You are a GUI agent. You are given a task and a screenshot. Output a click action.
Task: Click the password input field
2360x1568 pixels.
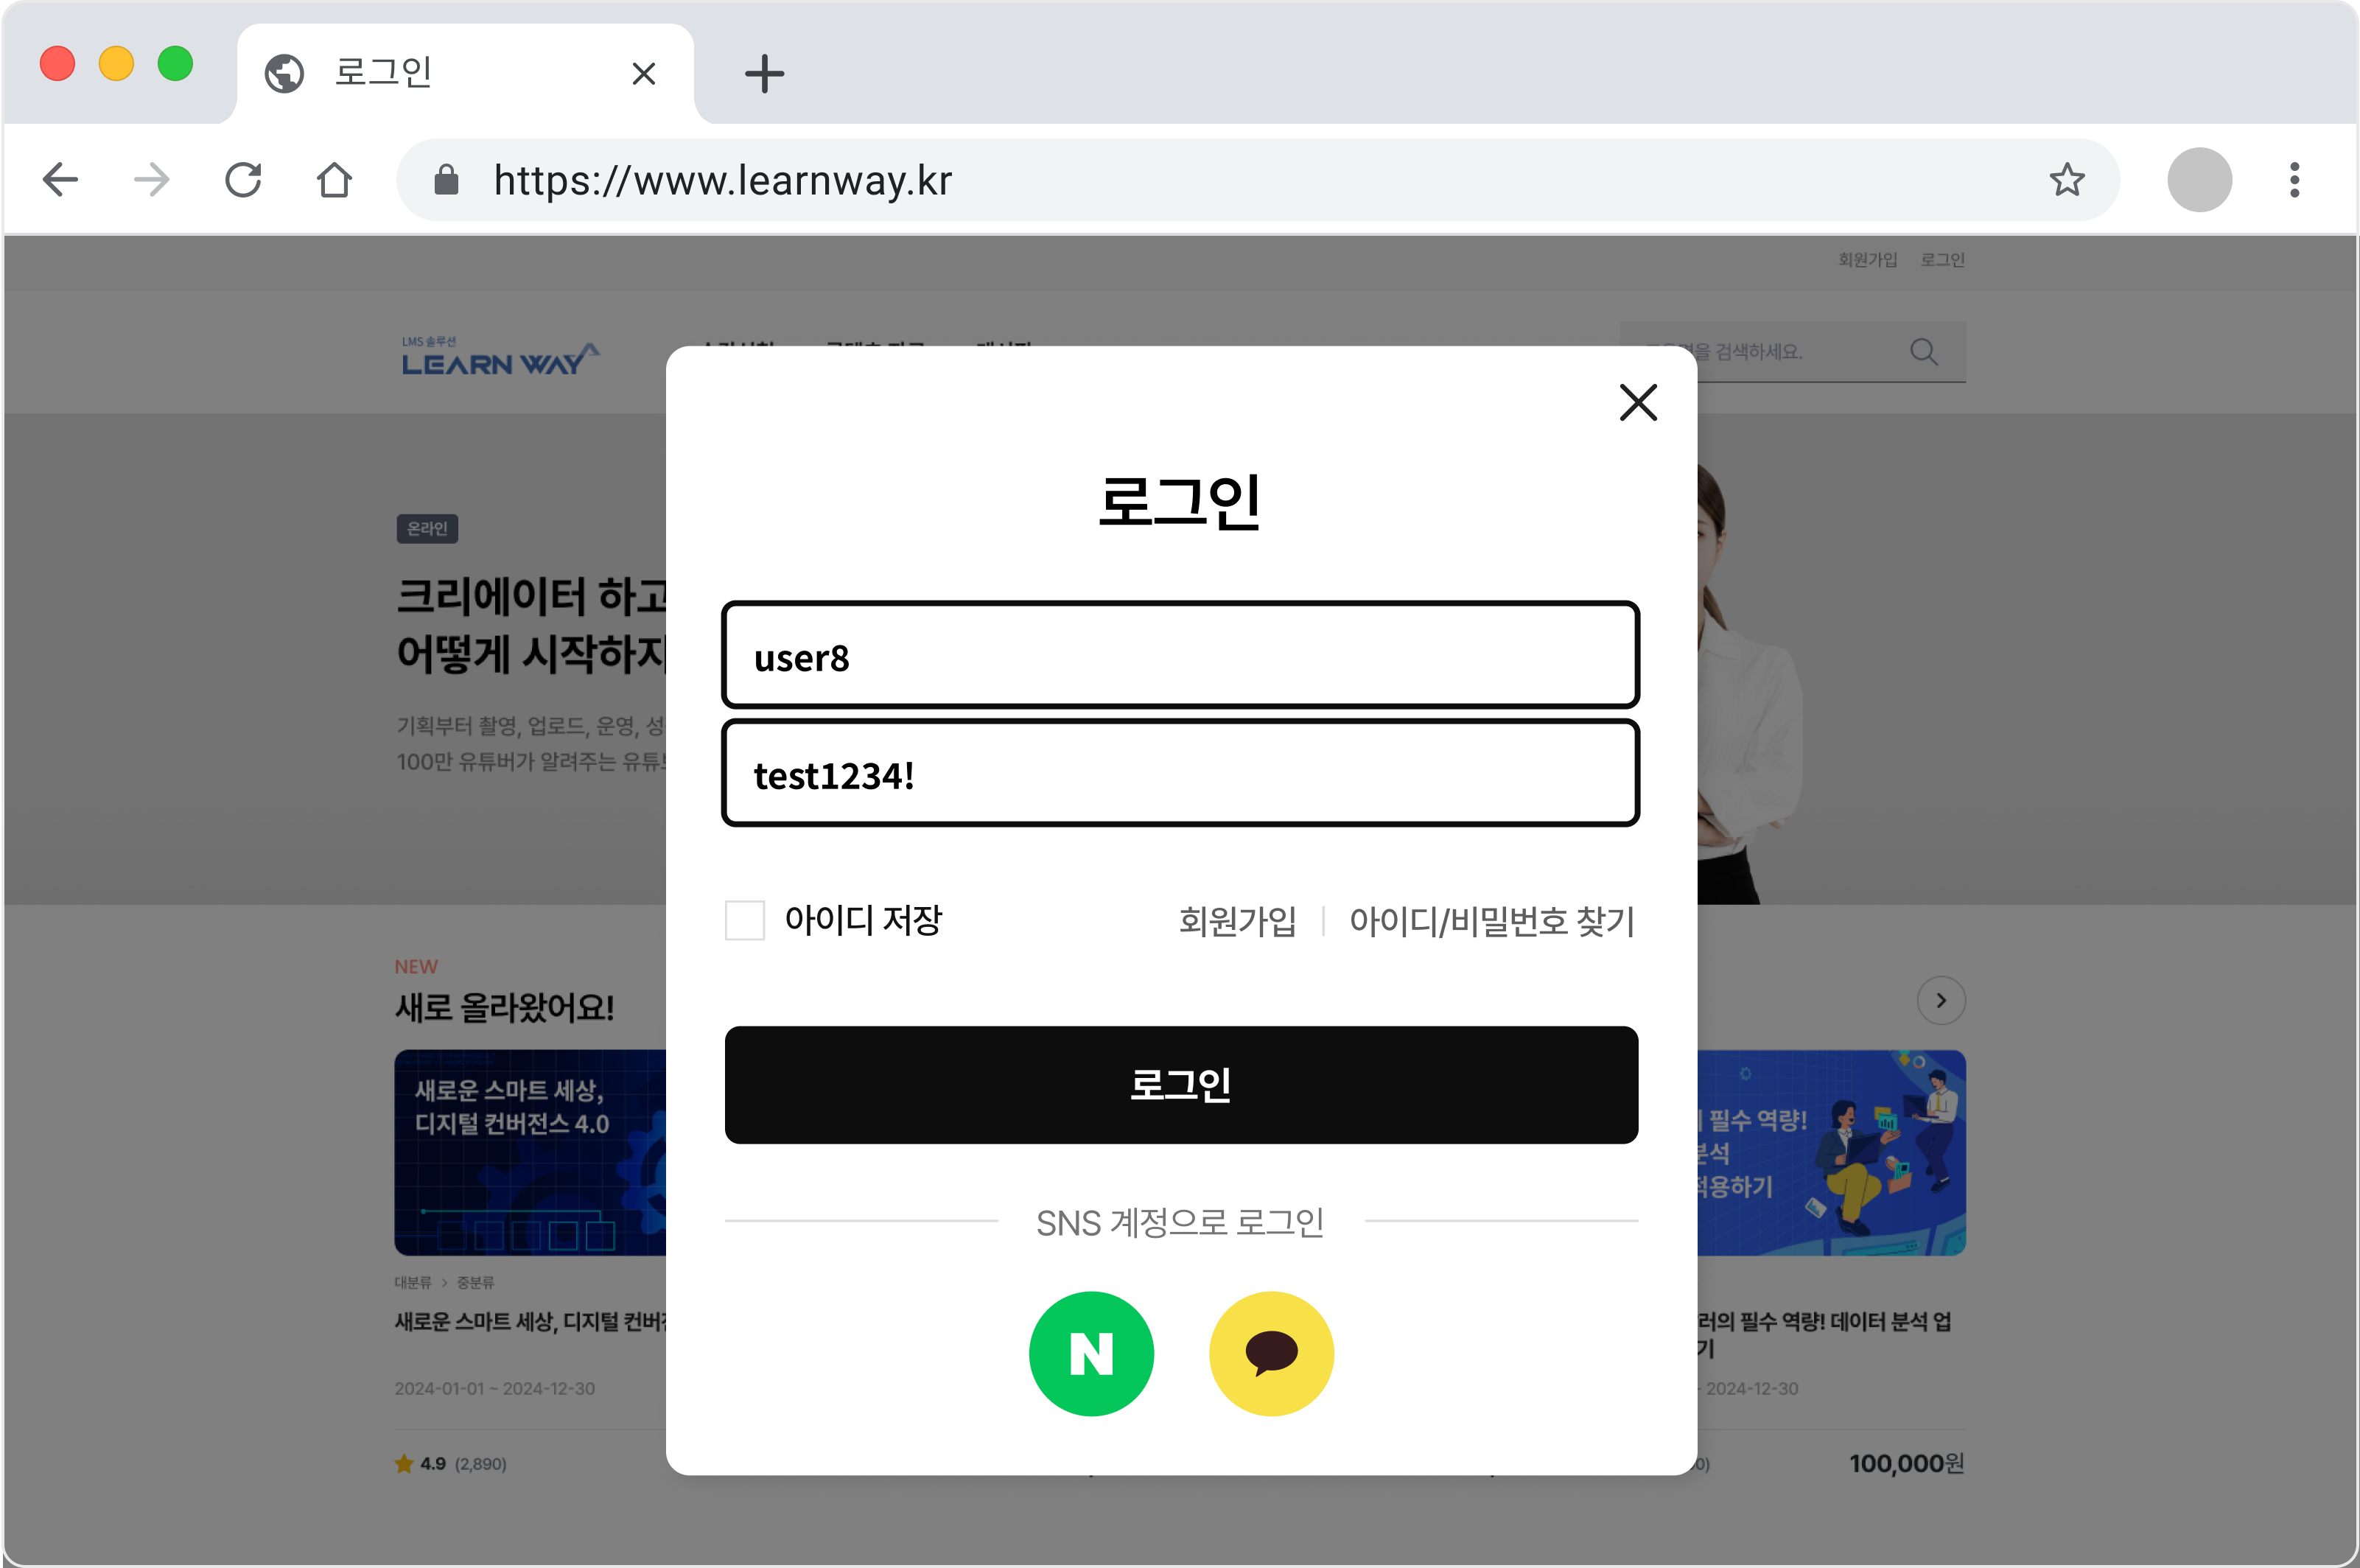pyautogui.click(x=1181, y=775)
